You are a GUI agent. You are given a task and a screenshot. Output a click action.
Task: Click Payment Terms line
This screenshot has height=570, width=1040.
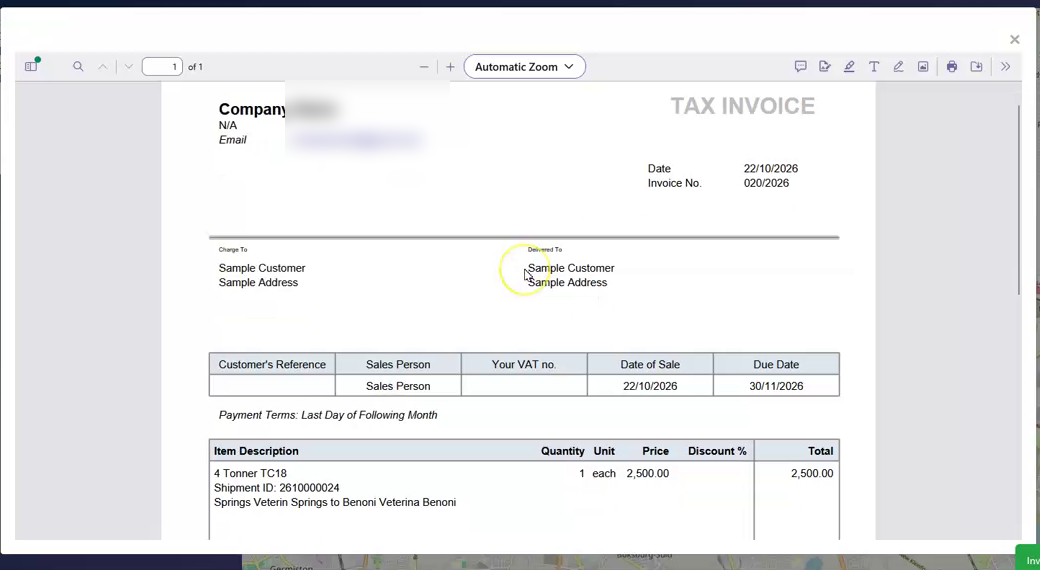pyautogui.click(x=328, y=415)
